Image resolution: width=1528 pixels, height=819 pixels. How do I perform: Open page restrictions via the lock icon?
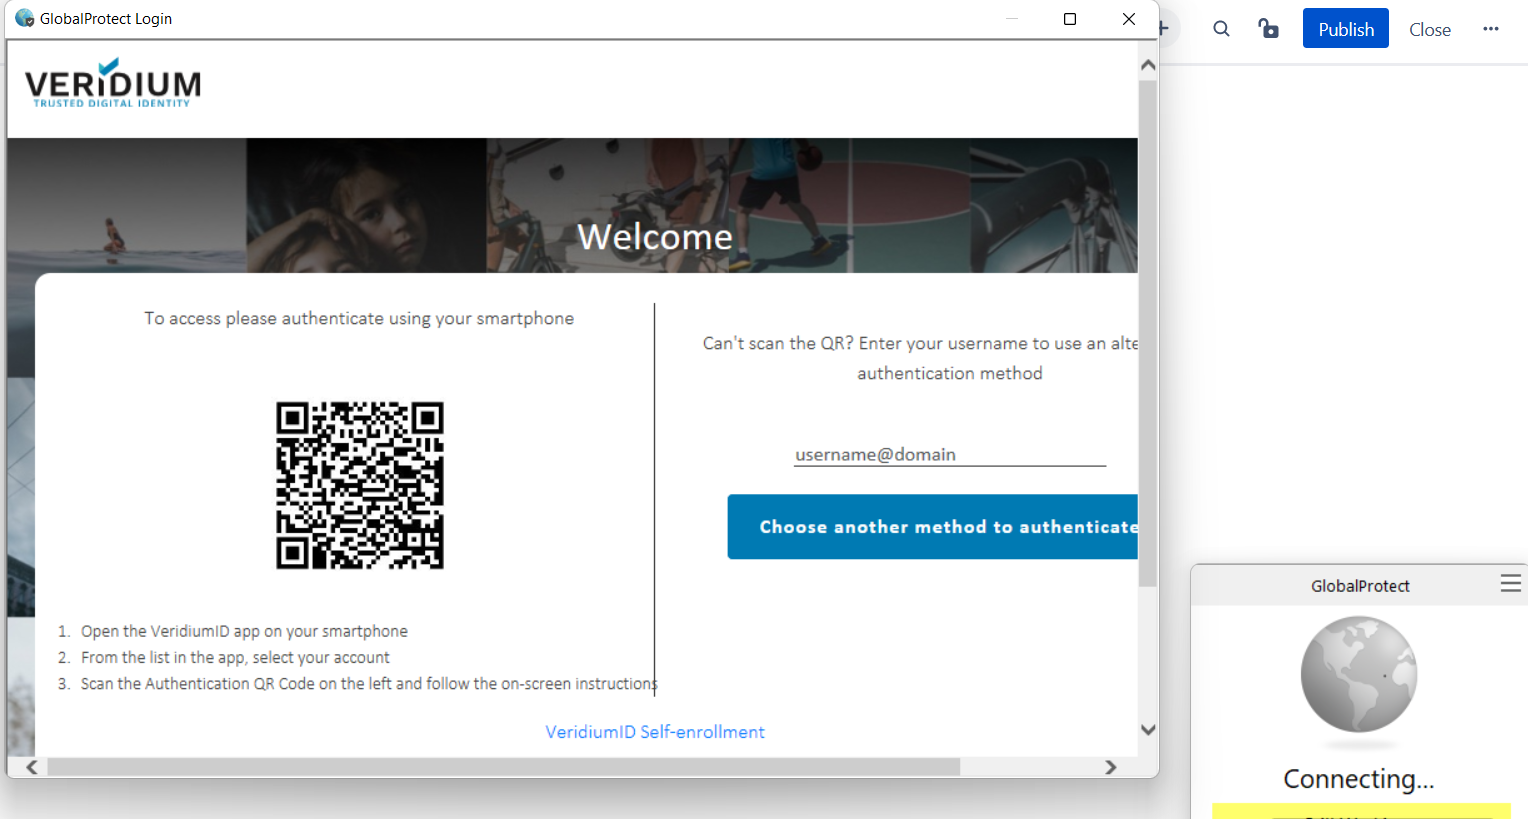coord(1269,29)
